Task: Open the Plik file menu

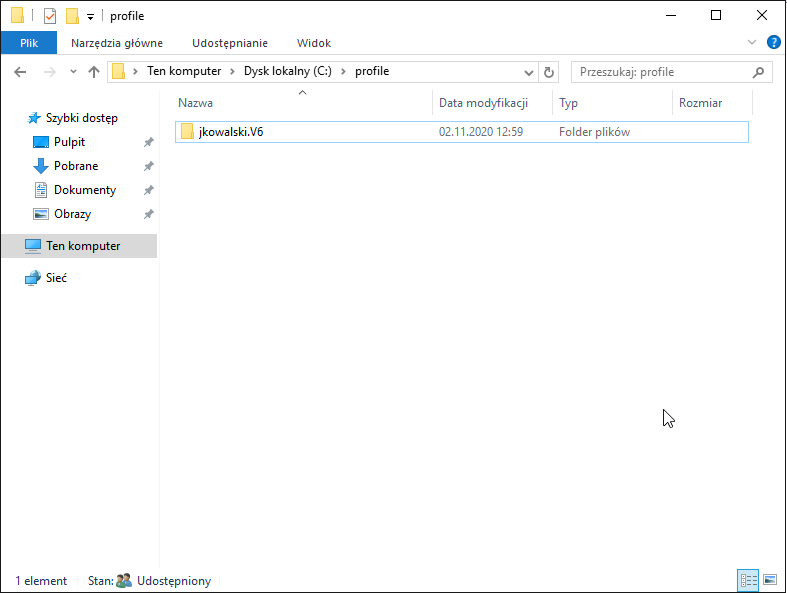Action: 29,43
